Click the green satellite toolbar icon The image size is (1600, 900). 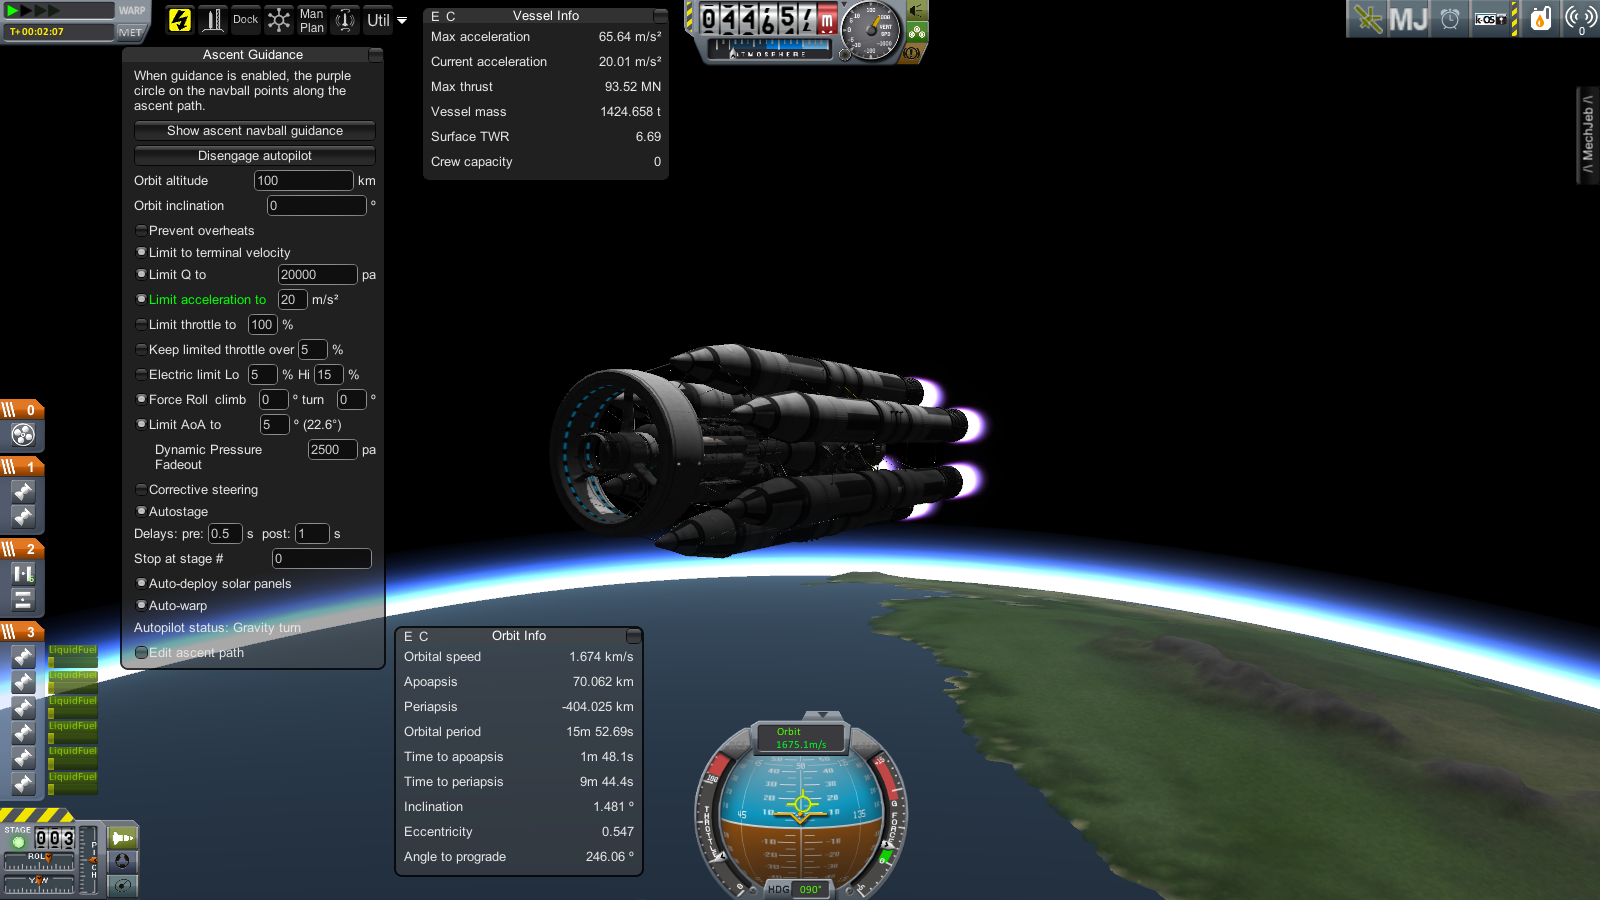[x=1367, y=19]
